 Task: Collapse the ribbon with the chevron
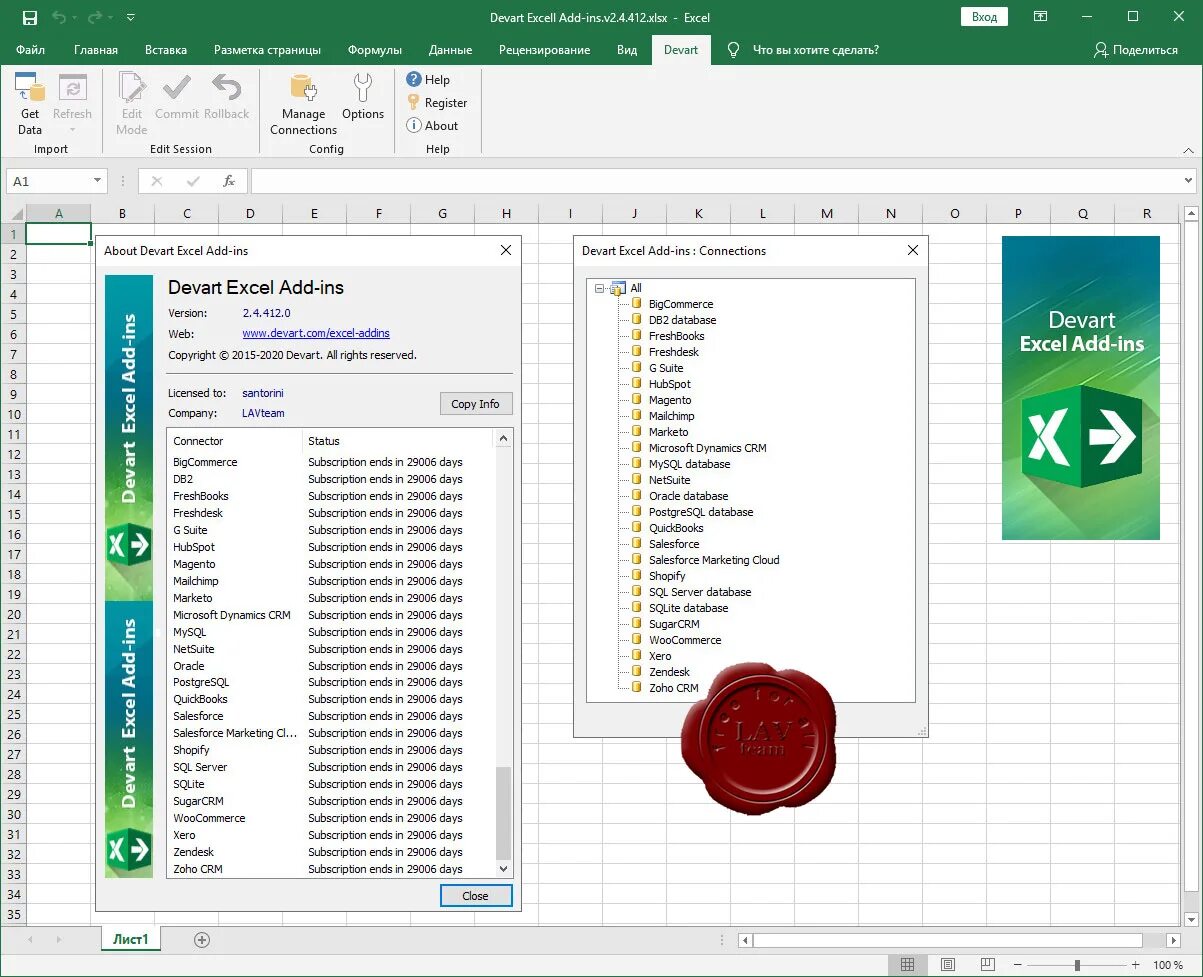tap(1189, 149)
